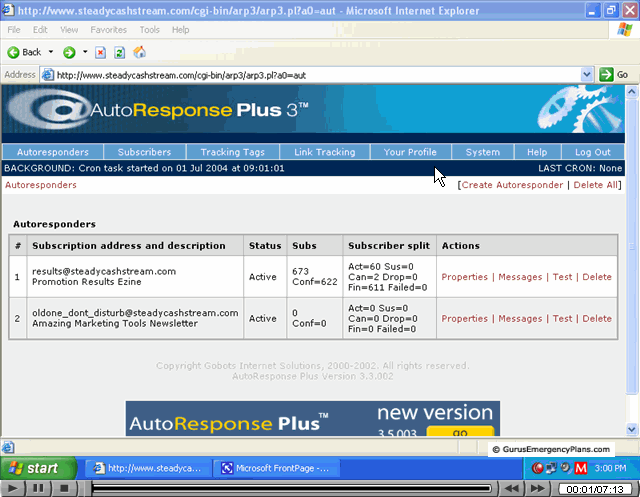This screenshot has width=640, height=497.
Task: Click the Log Out tab
Action: coord(593,152)
